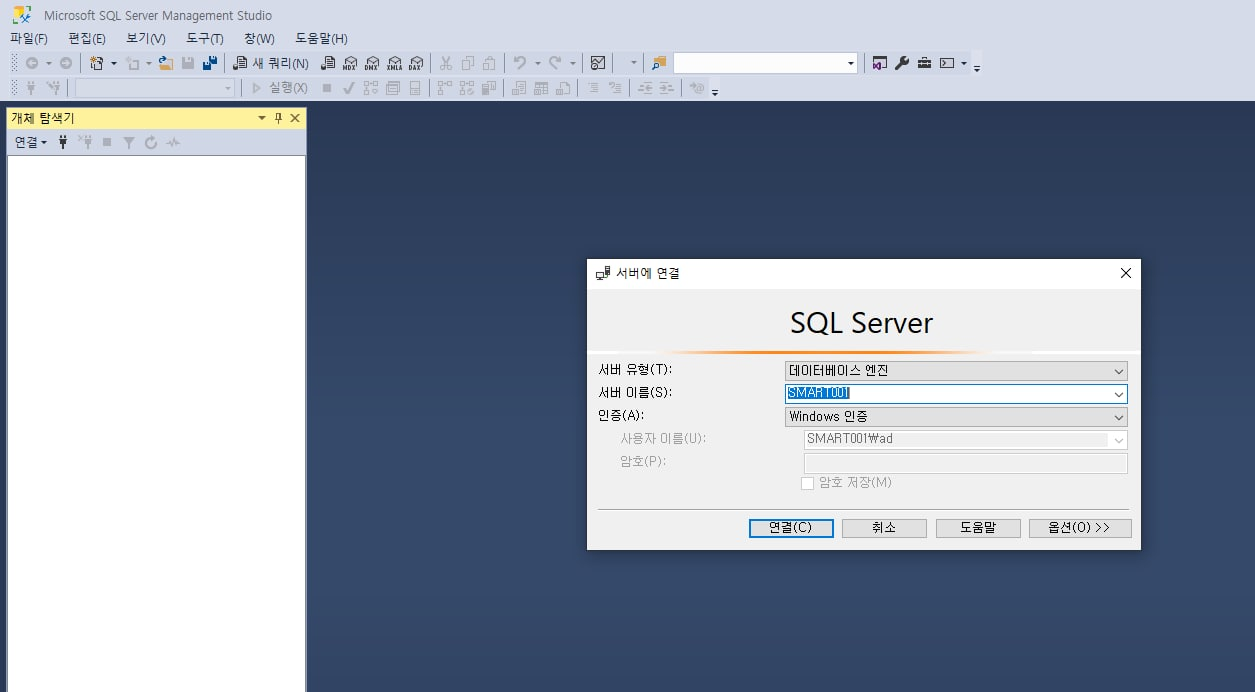Click the Connect plug icon in Object Explorer
The image size is (1255, 692).
(63, 142)
